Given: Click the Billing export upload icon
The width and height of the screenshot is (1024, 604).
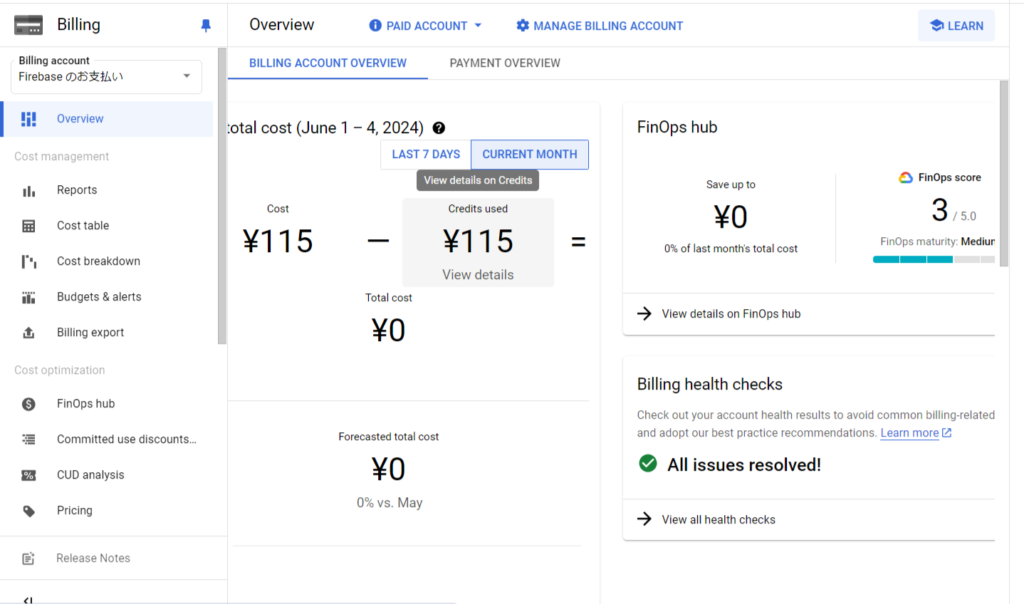Looking at the screenshot, I should [28, 333].
